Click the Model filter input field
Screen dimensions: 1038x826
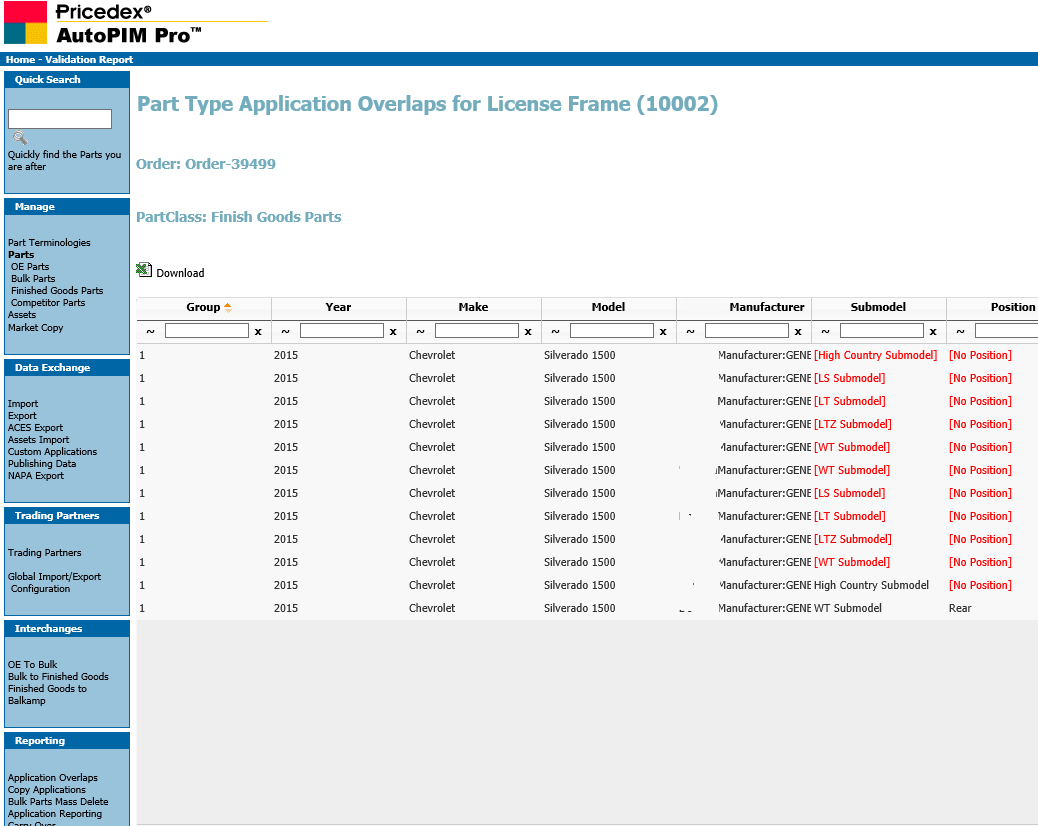point(612,331)
